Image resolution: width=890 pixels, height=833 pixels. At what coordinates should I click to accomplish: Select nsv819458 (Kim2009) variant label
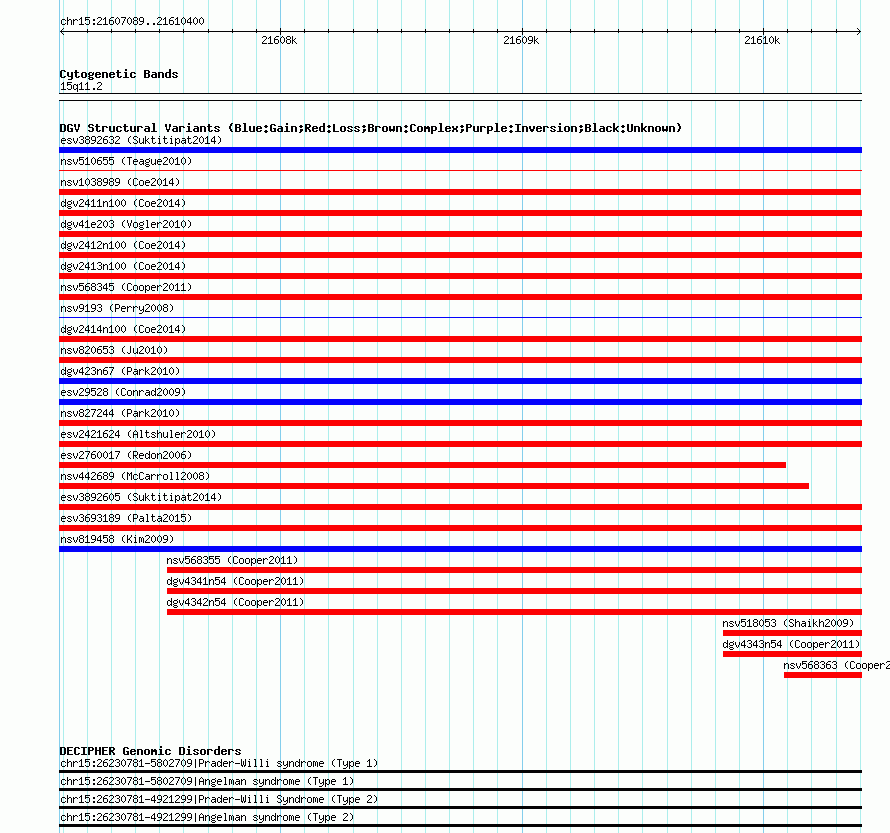click(117, 539)
